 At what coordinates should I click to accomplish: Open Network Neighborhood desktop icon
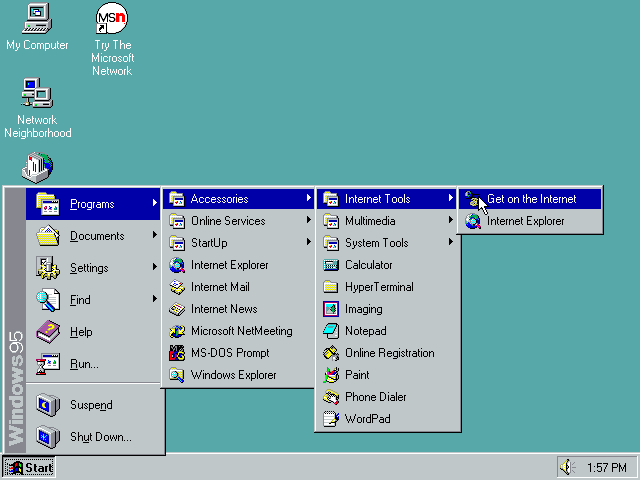(37, 108)
